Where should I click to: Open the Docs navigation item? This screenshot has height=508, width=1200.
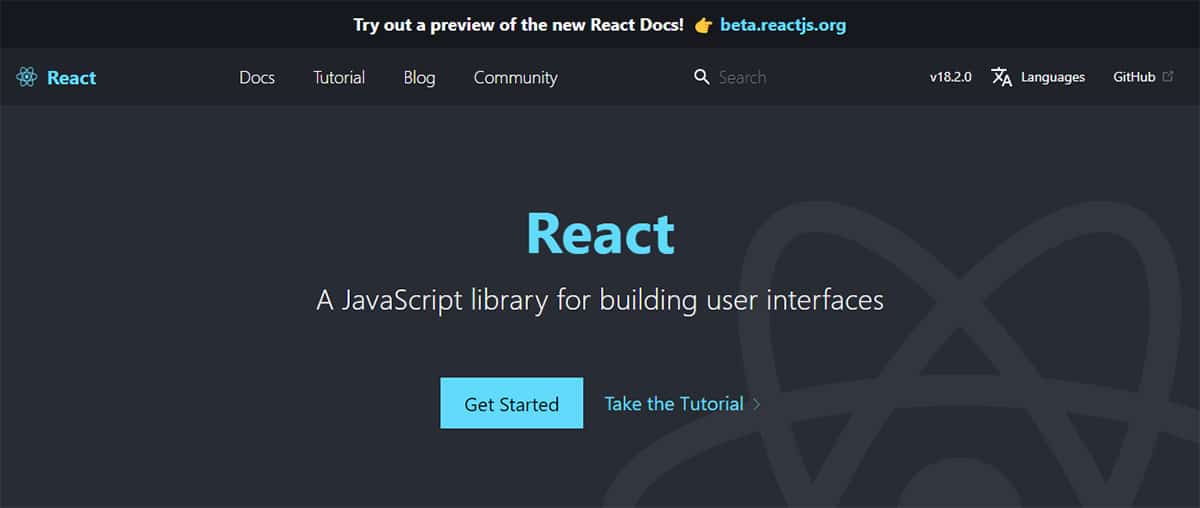point(257,77)
